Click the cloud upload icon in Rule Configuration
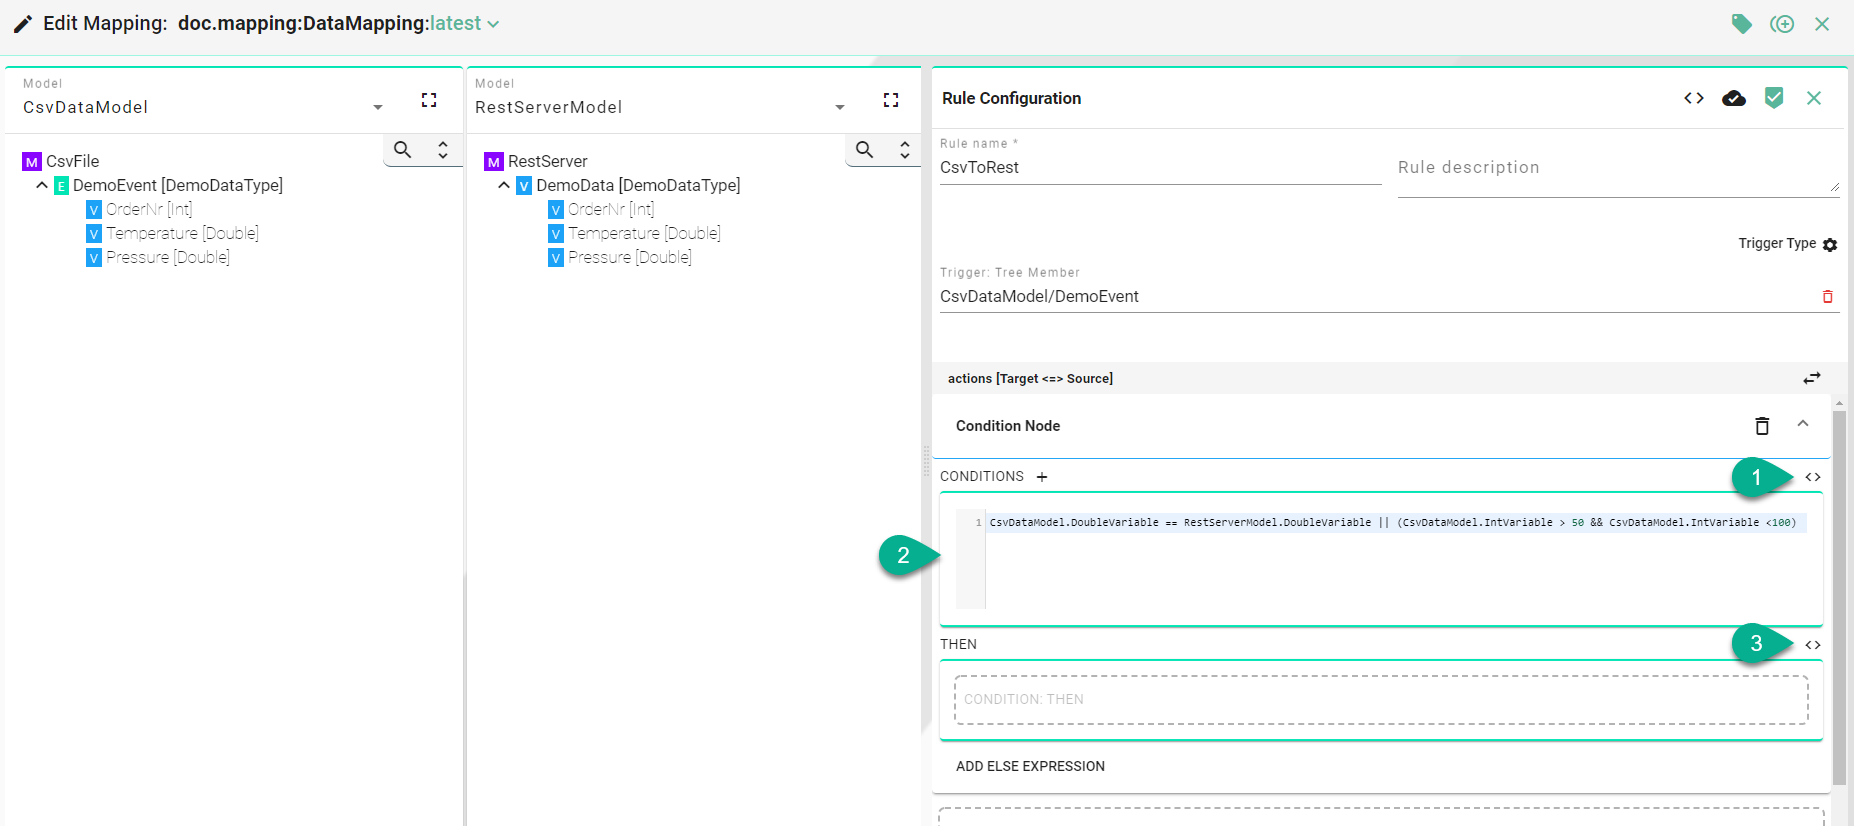The height and width of the screenshot is (826, 1854). [x=1733, y=98]
